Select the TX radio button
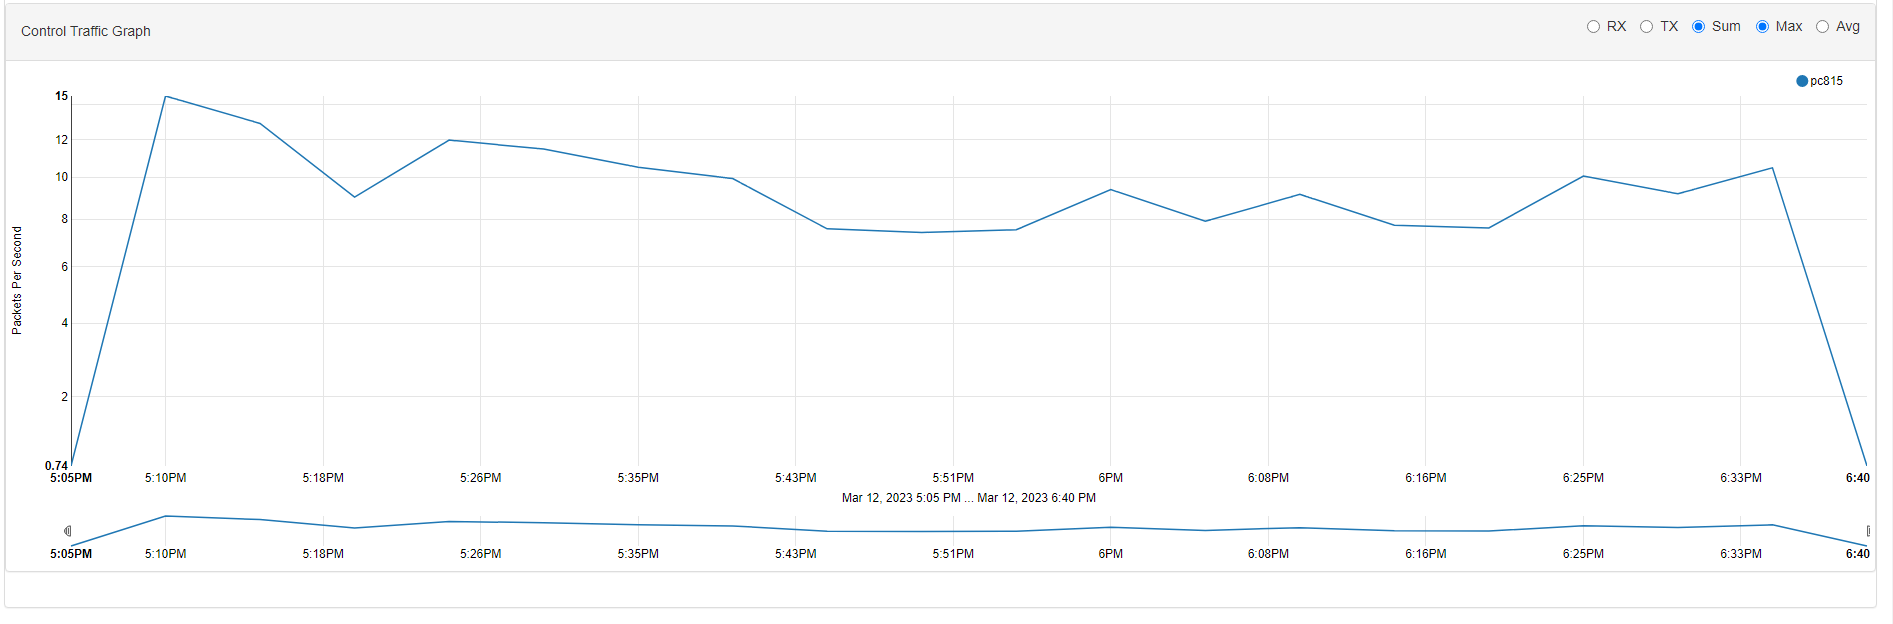The height and width of the screenshot is (624, 1893). click(1646, 27)
